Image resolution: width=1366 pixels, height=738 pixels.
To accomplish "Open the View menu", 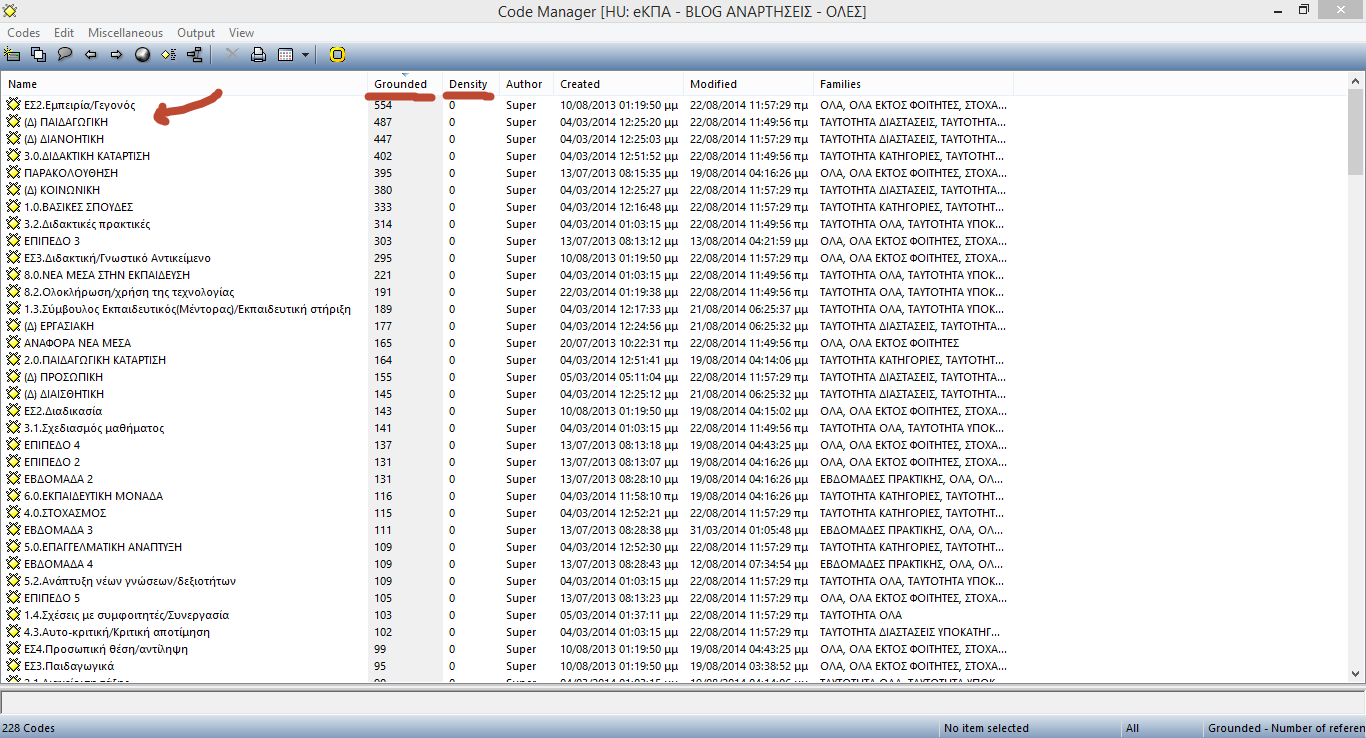I will (241, 33).
